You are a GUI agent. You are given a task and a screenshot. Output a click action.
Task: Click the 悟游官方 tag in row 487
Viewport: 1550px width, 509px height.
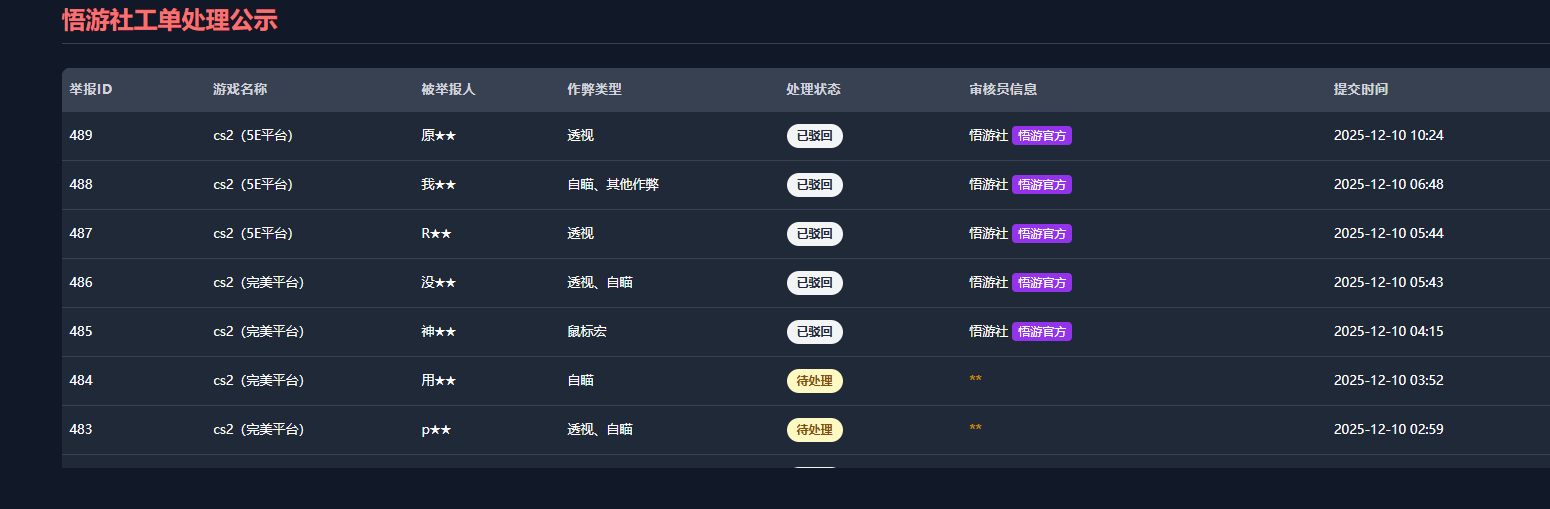(1041, 234)
